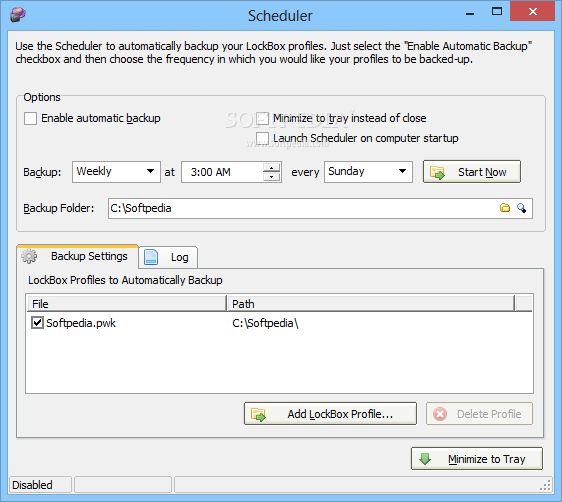Click the Start Now button
Screen dimensions: 562x502
click(472, 172)
